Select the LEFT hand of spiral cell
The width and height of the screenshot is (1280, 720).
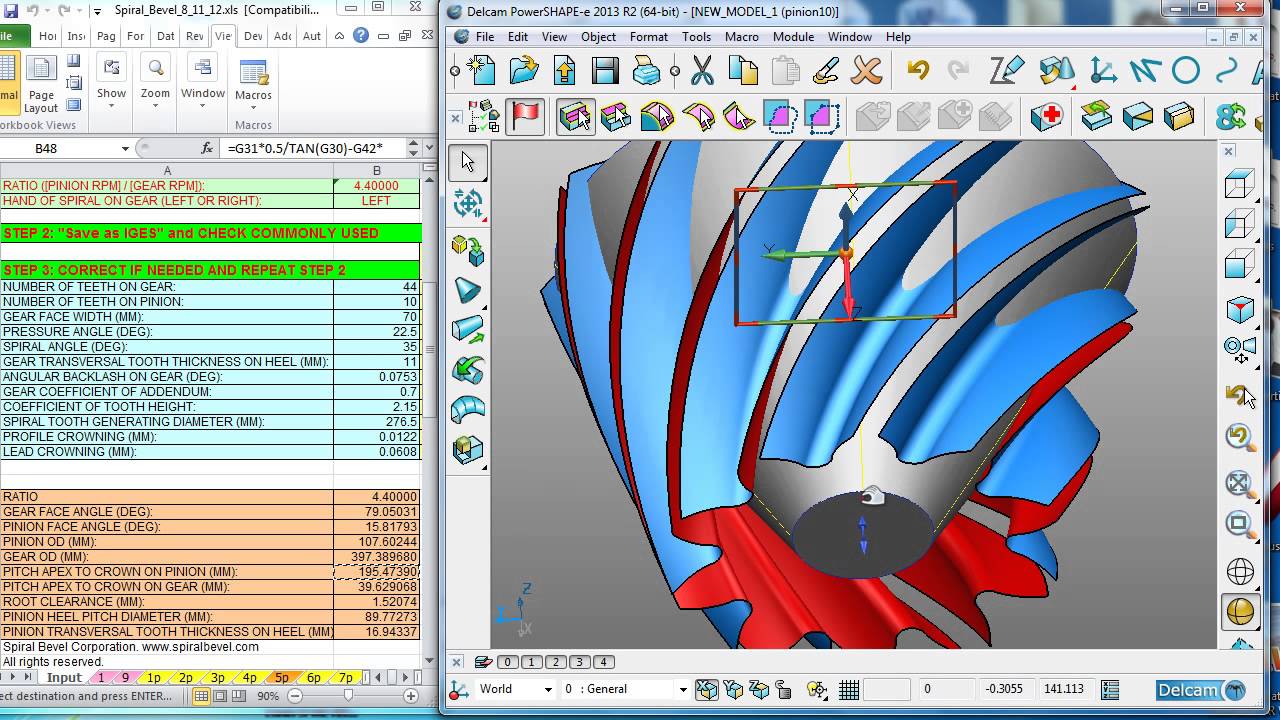coord(377,201)
